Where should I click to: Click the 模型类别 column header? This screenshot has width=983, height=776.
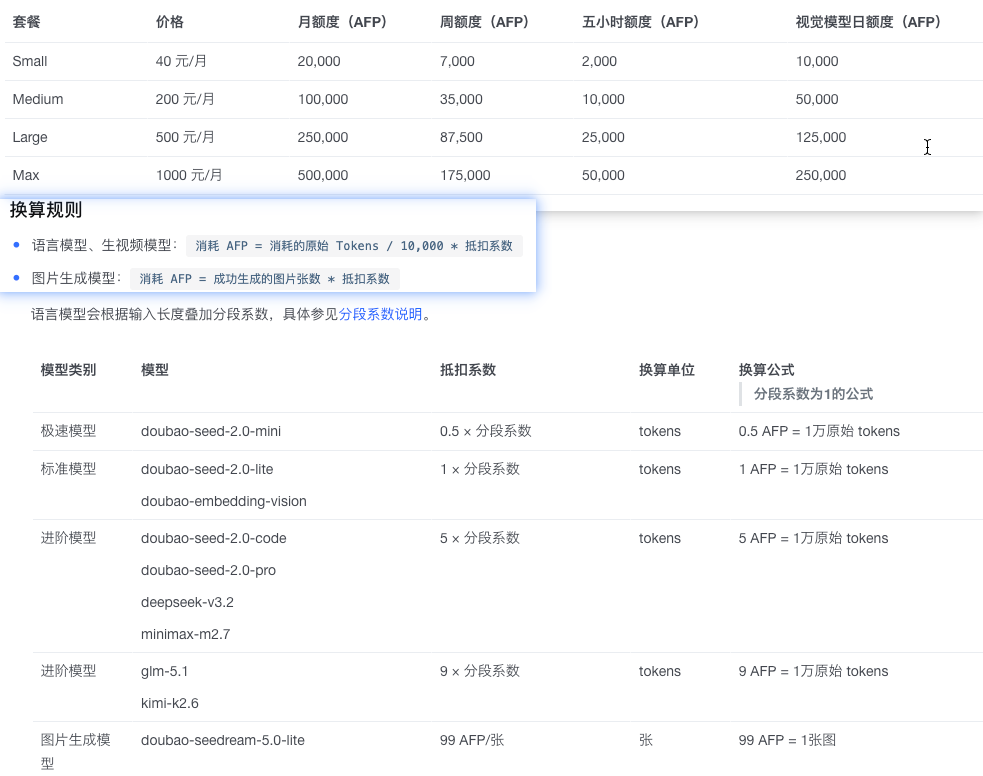[x=68, y=370]
